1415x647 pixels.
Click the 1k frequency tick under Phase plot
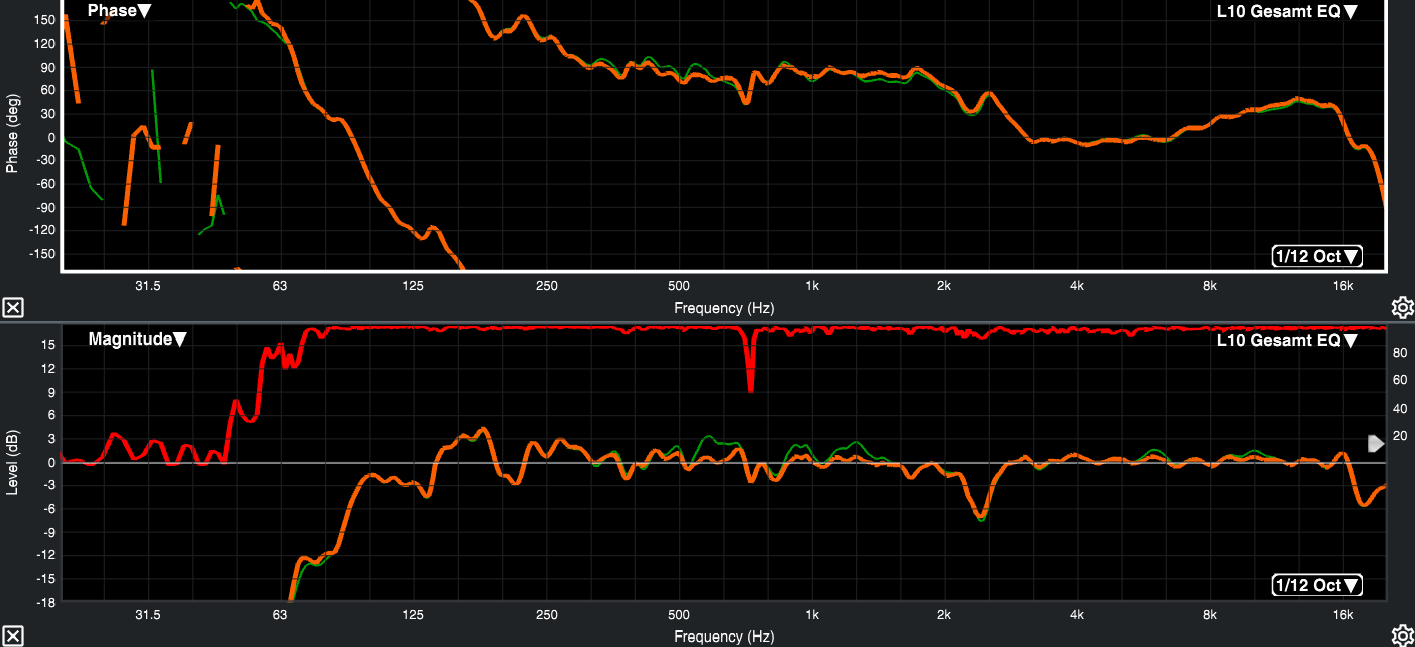pos(811,287)
